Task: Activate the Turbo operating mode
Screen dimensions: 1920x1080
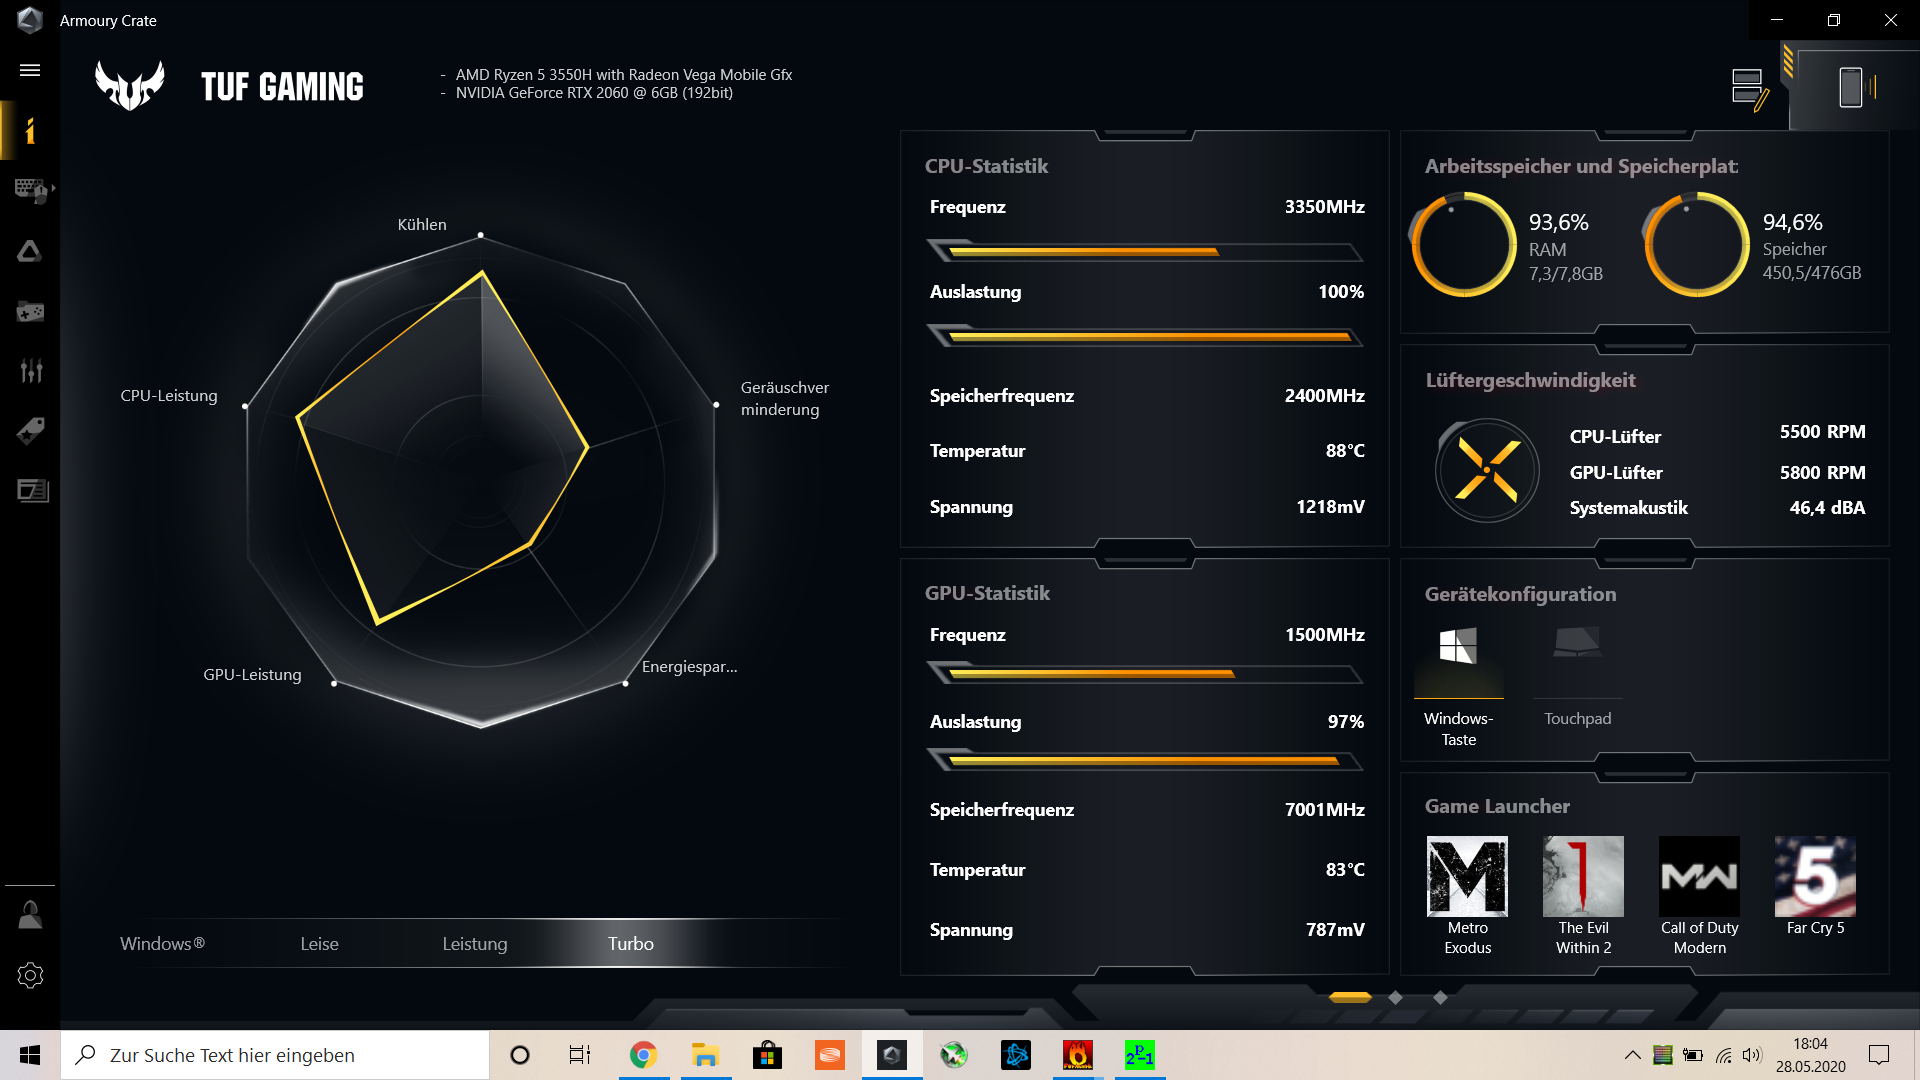Action: point(630,944)
